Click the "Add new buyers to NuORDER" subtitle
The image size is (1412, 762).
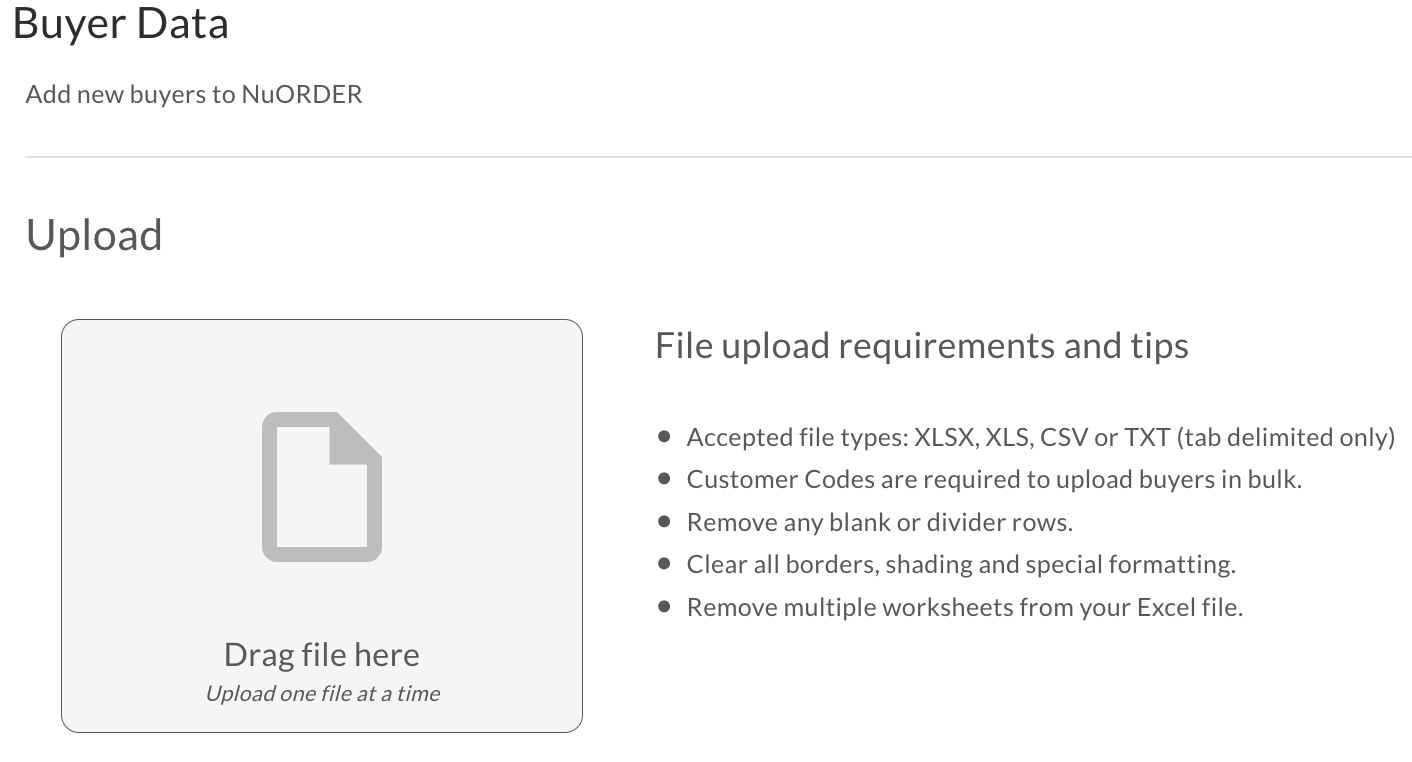pyautogui.click(x=194, y=95)
